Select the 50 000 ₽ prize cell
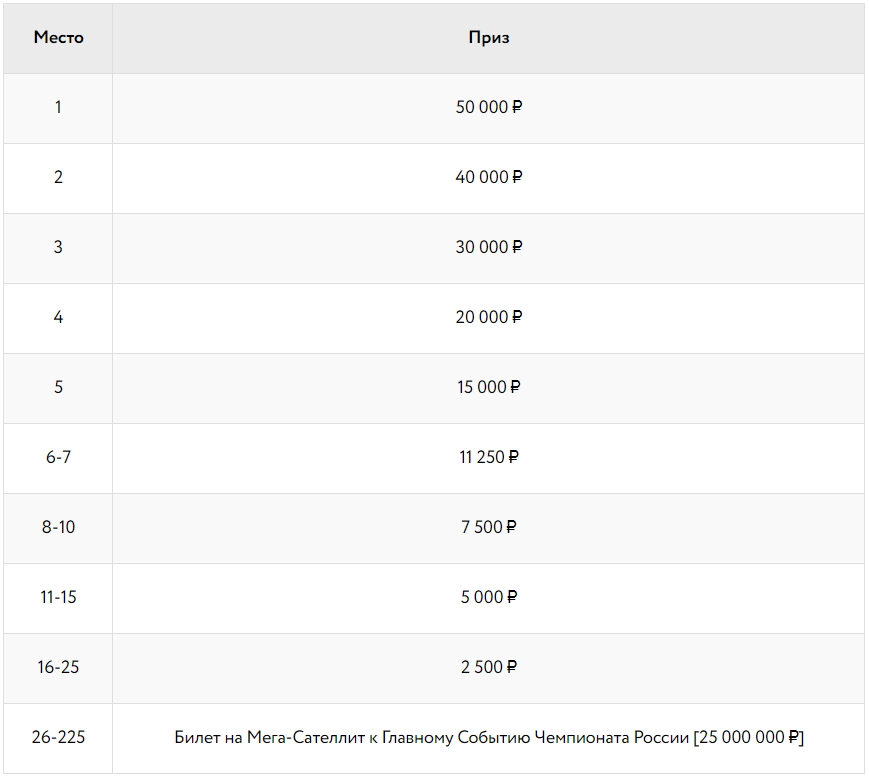The image size is (869, 778). point(488,107)
